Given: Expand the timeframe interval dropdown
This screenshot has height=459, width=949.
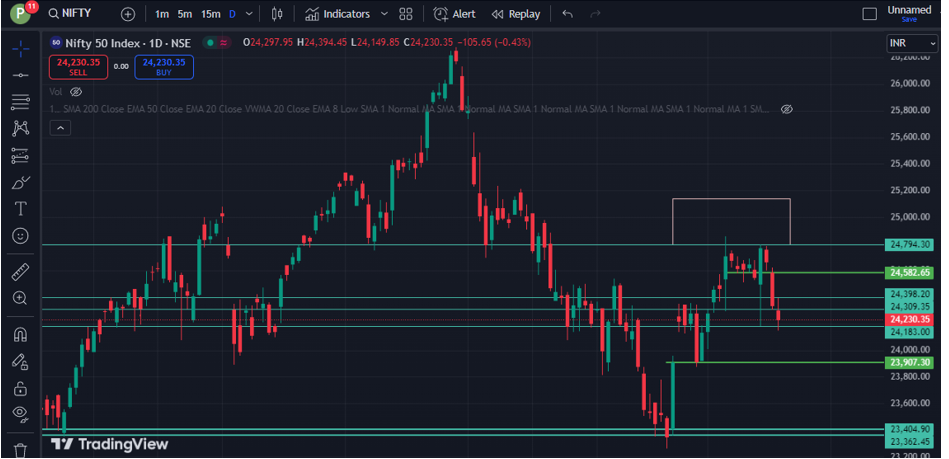Looking at the screenshot, I should click(249, 14).
